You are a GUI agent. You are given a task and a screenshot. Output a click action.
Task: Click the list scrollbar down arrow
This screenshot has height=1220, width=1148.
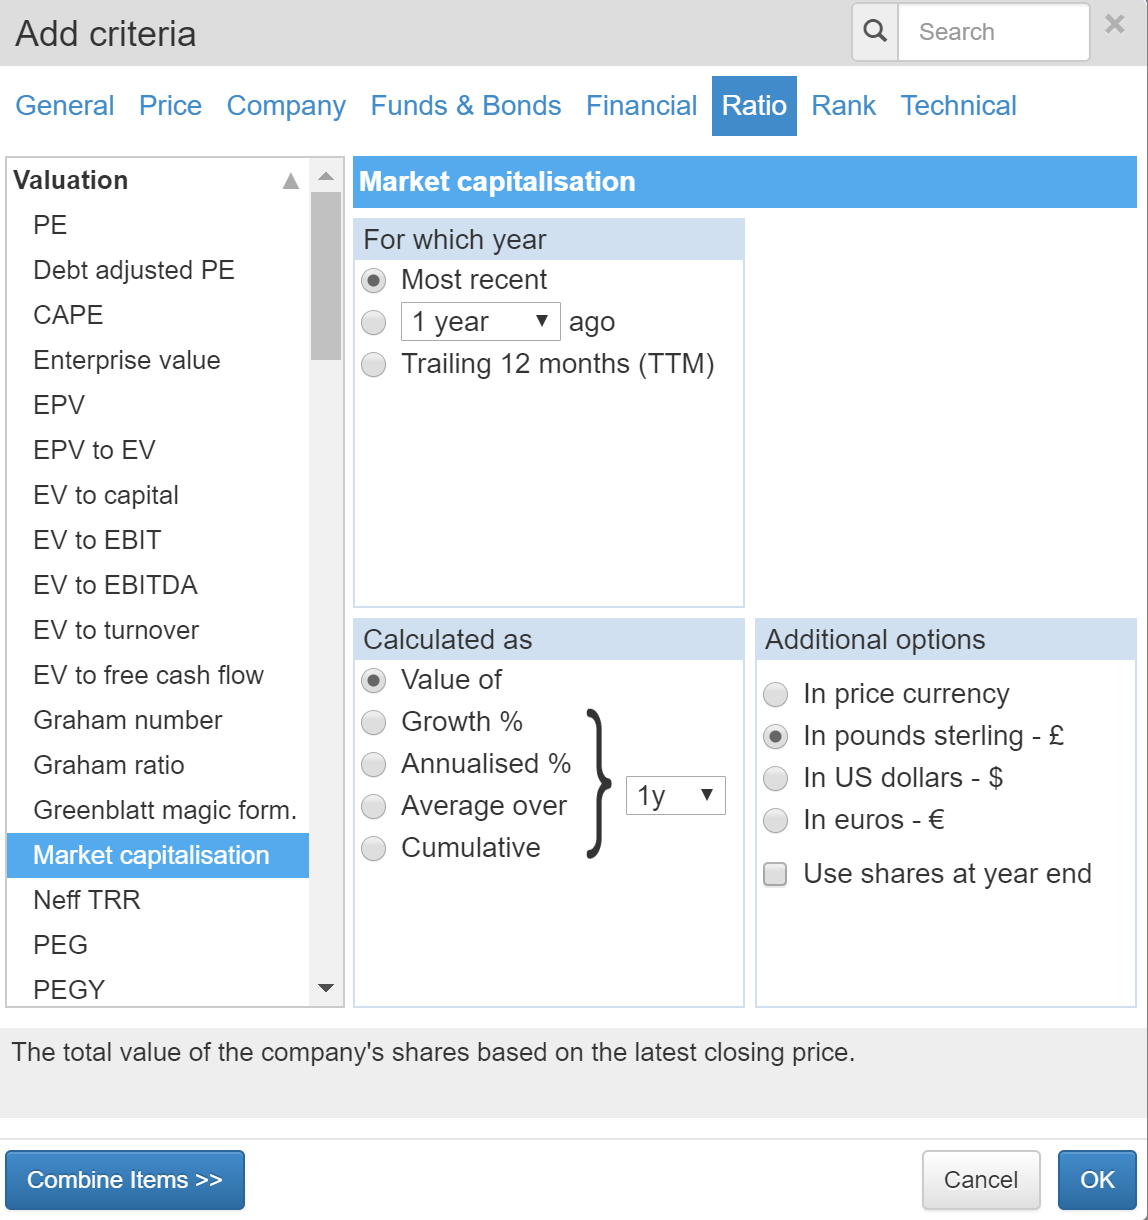pyautogui.click(x=326, y=988)
